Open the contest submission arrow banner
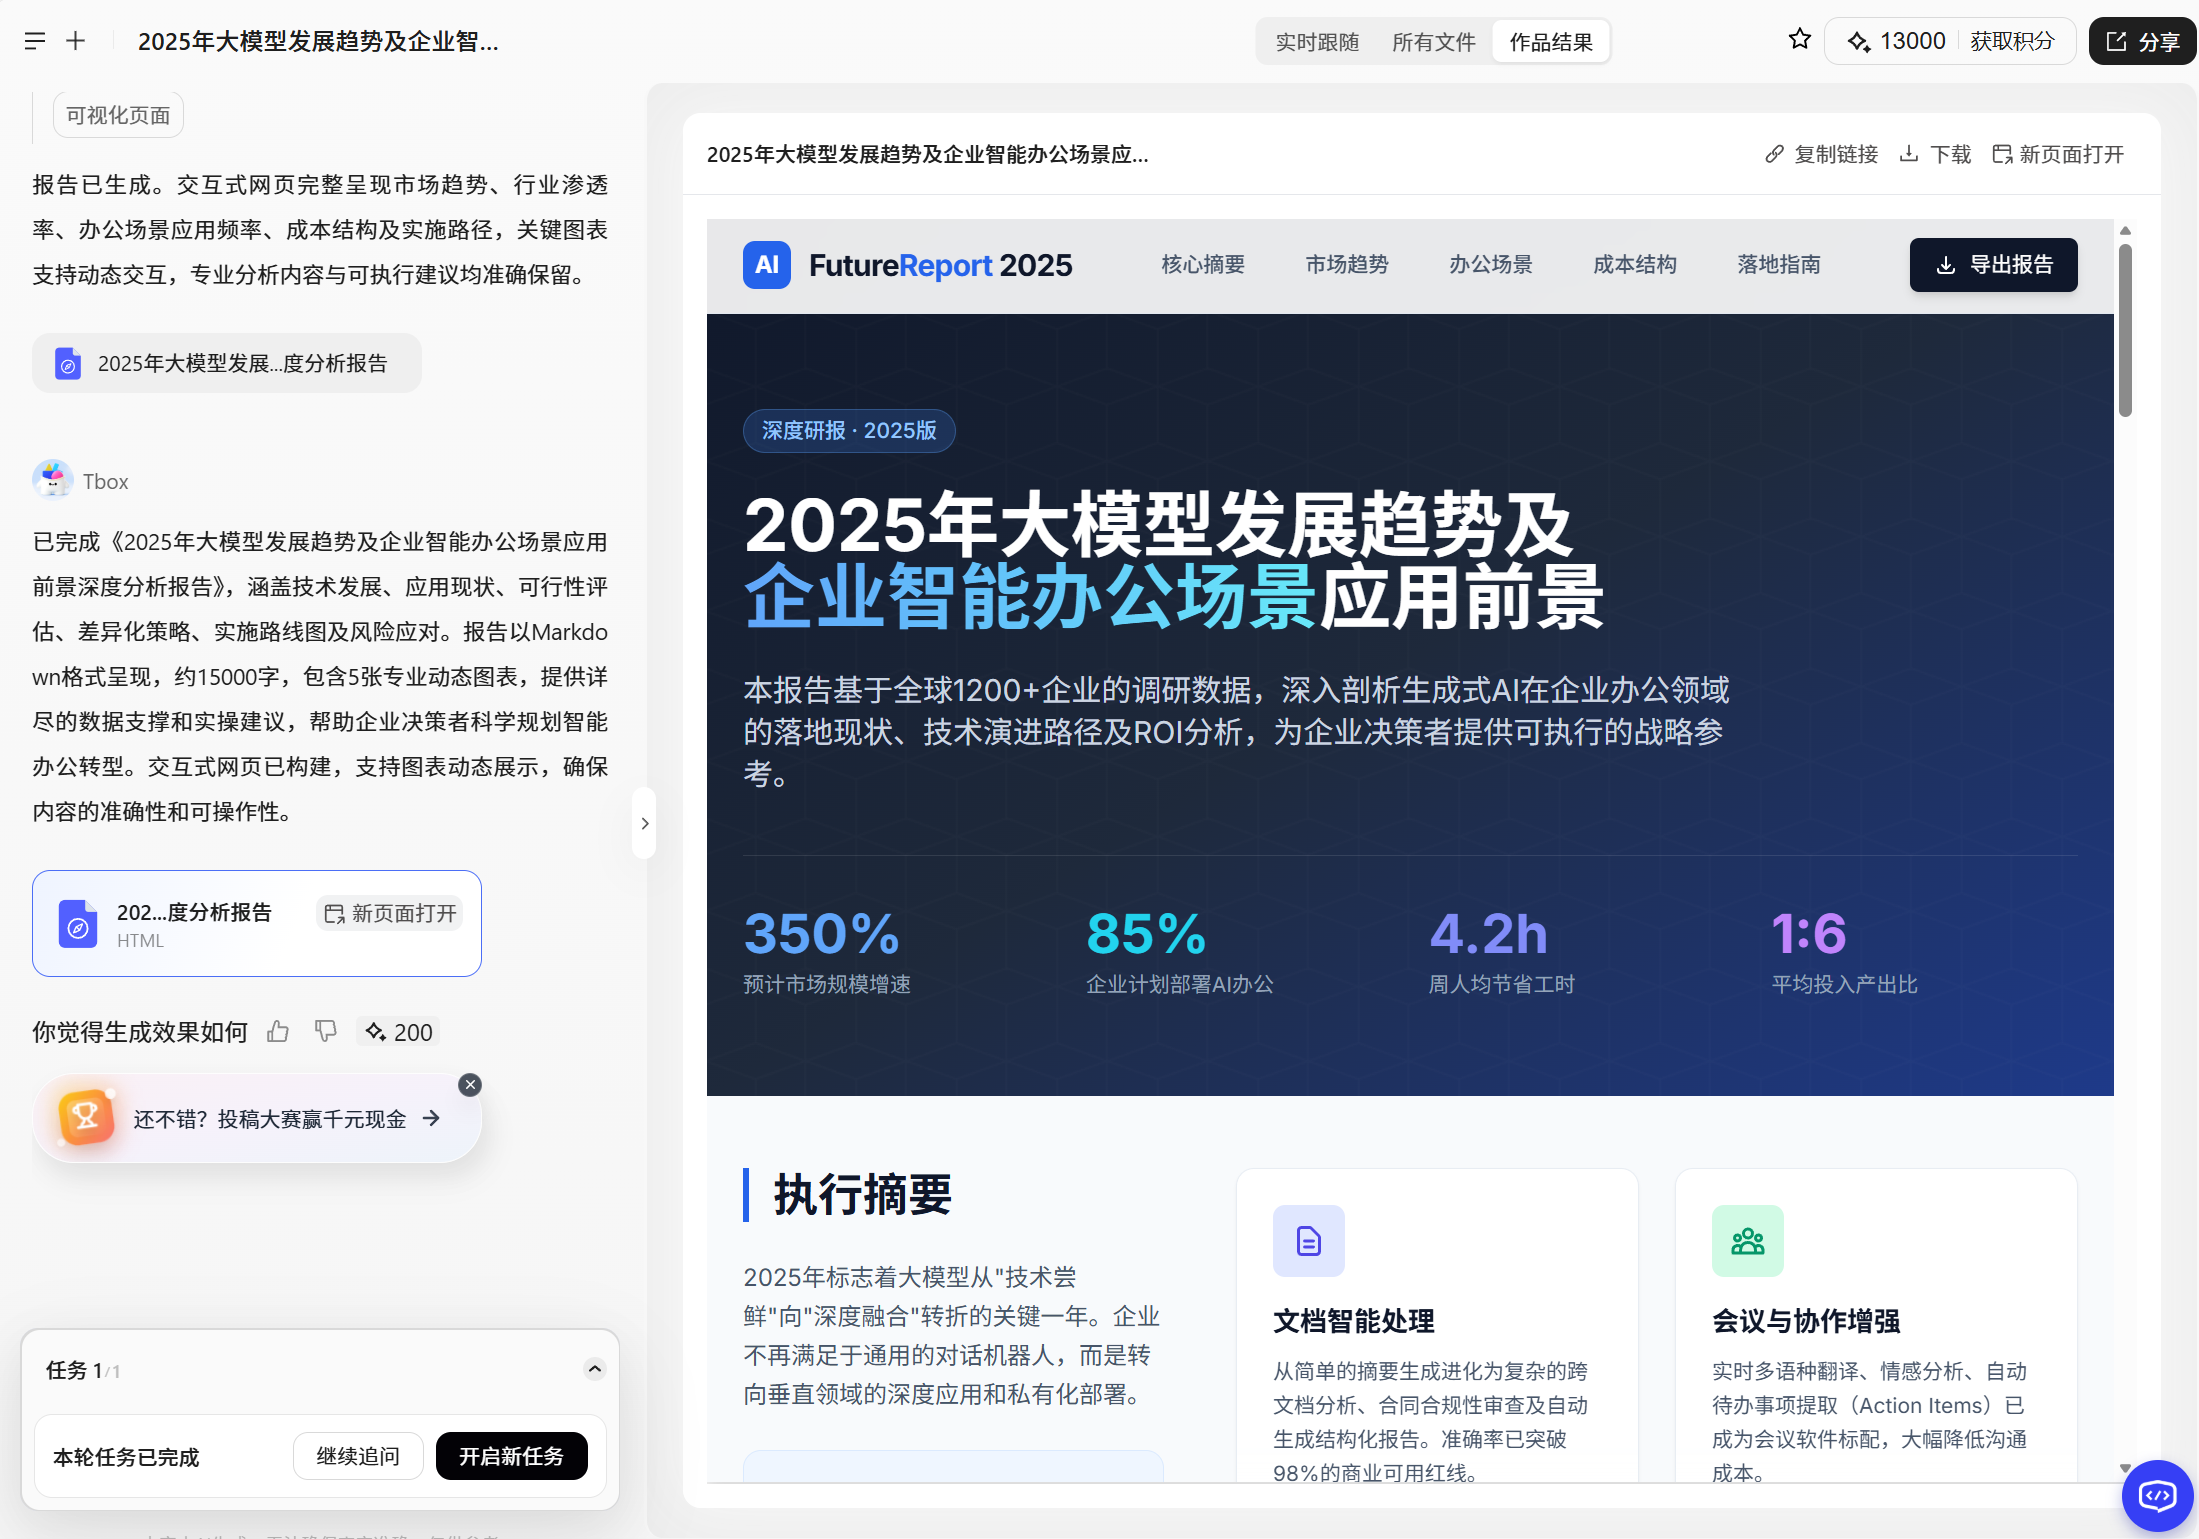The image size is (2199, 1539). point(431,1118)
